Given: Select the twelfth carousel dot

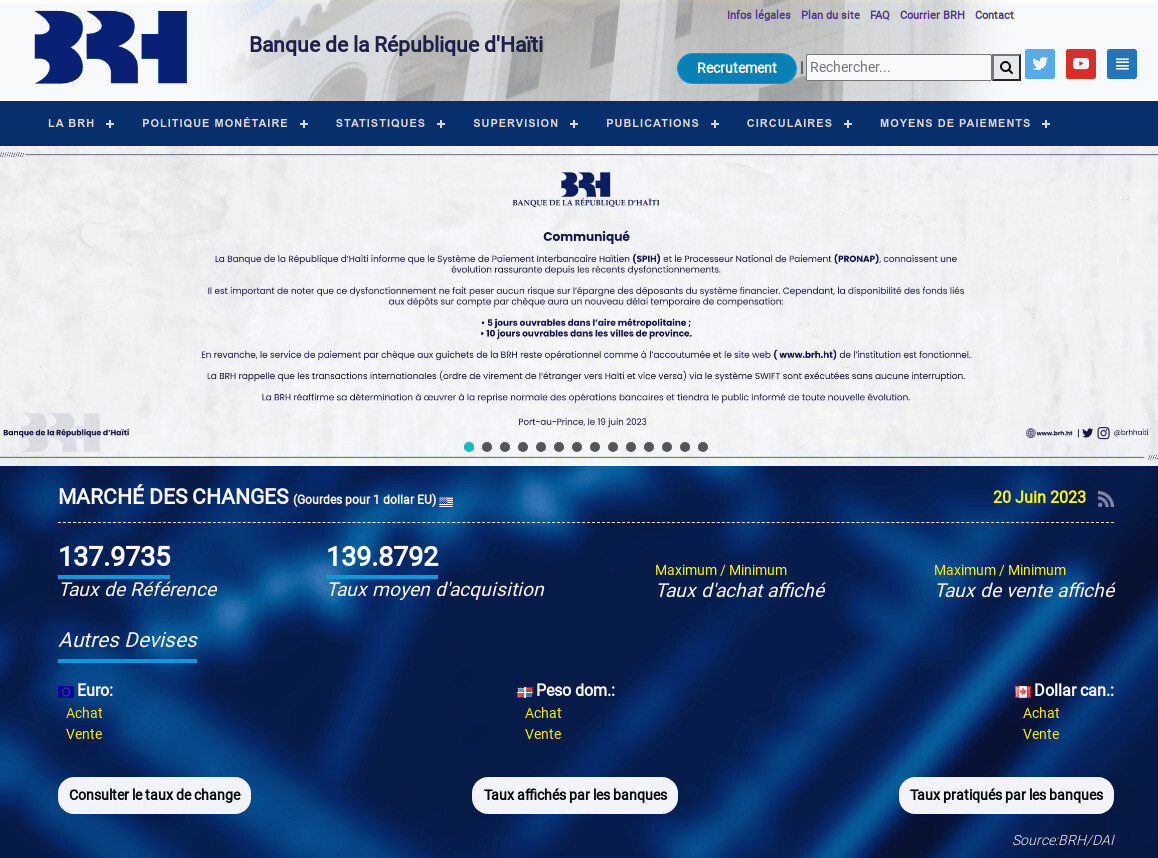Looking at the screenshot, I should 667,447.
